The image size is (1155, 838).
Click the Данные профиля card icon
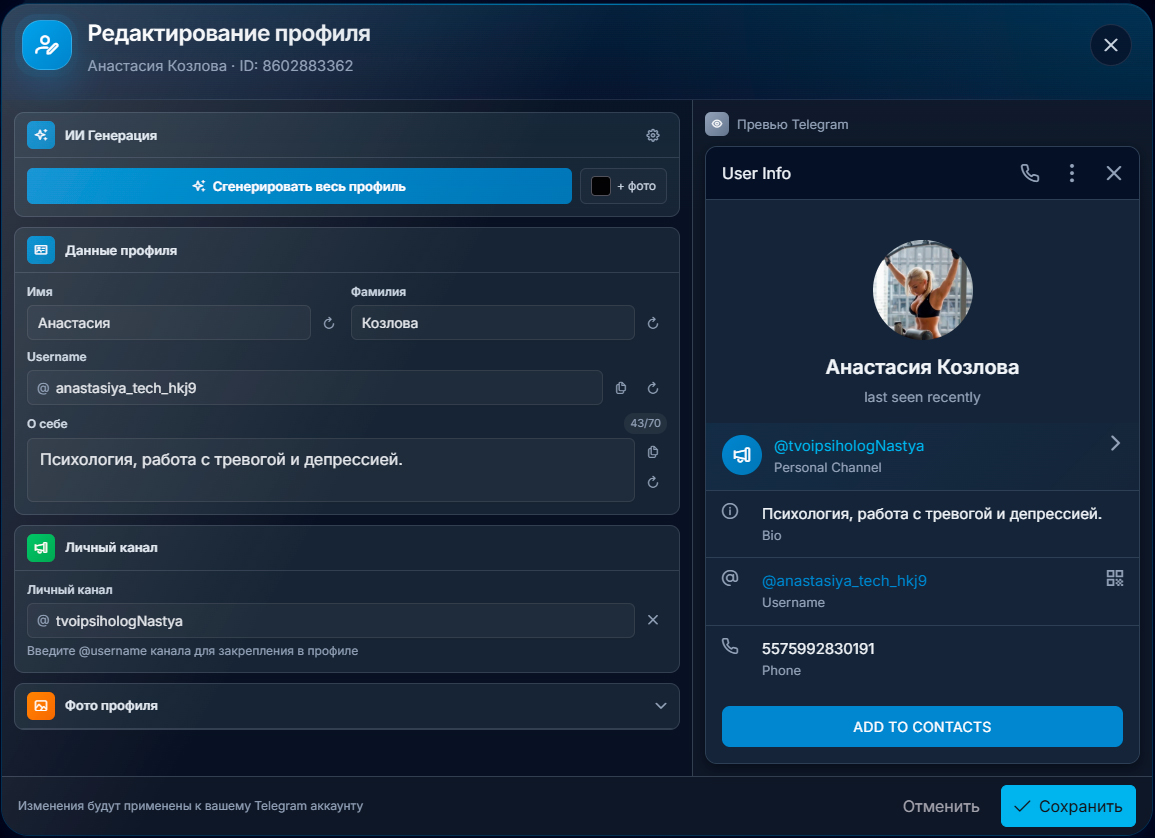pyautogui.click(x=41, y=250)
